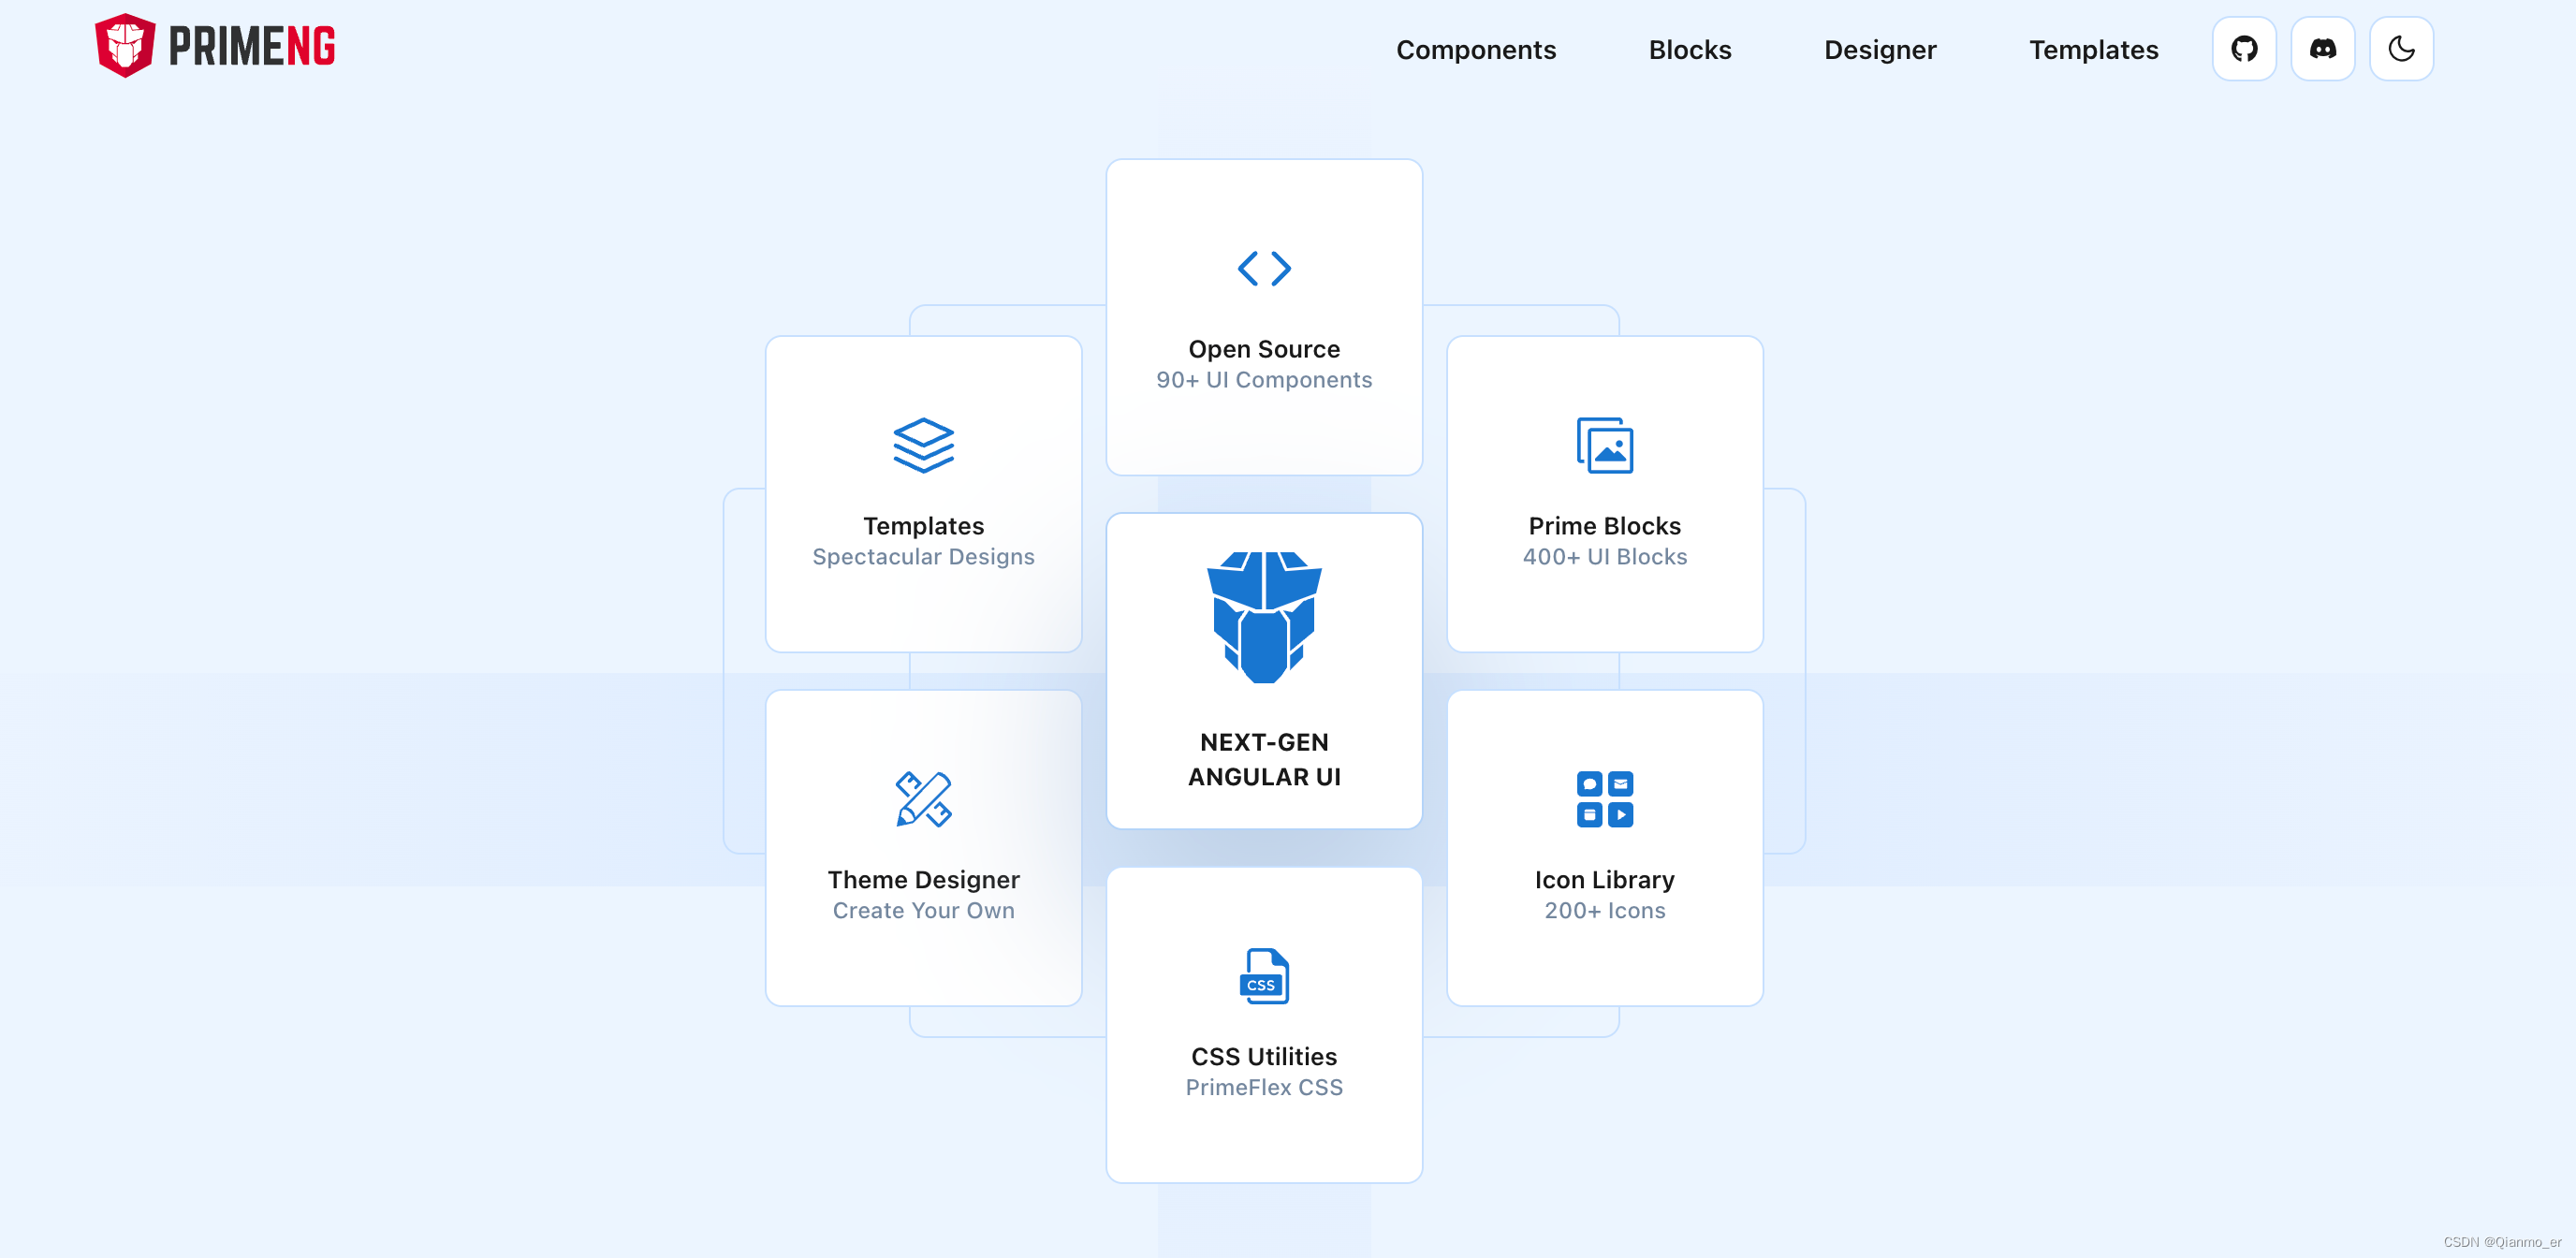Toggle dark mode moon icon
The image size is (2576, 1258).
click(2402, 48)
